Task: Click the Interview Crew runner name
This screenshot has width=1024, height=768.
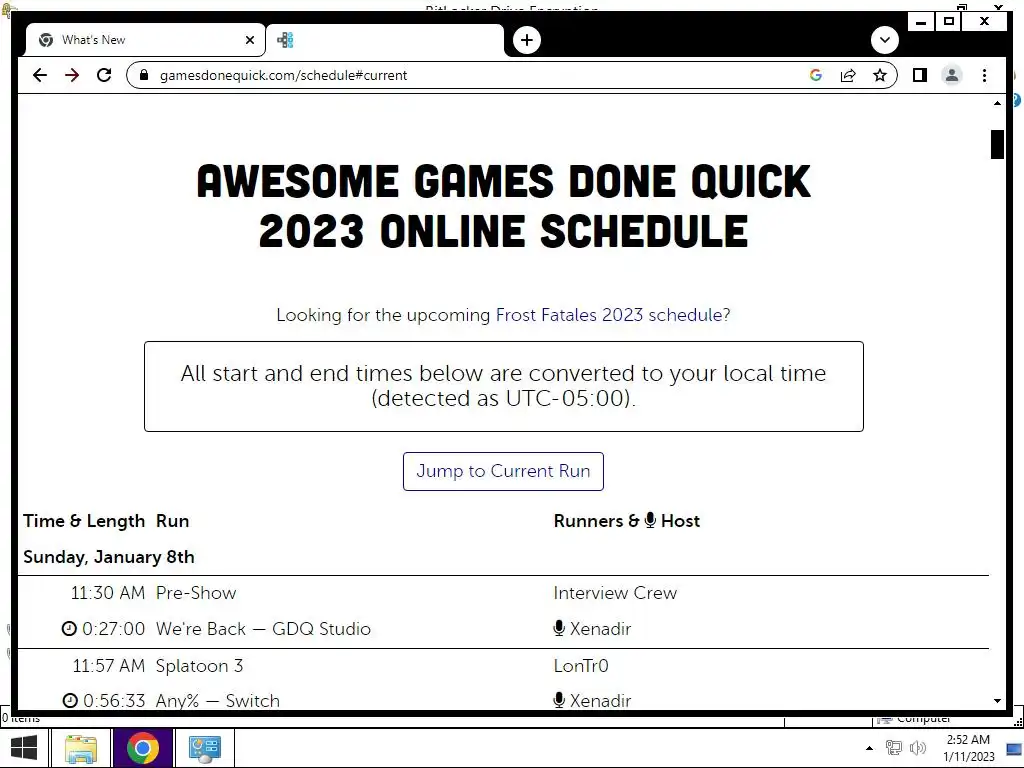Action: click(x=615, y=593)
